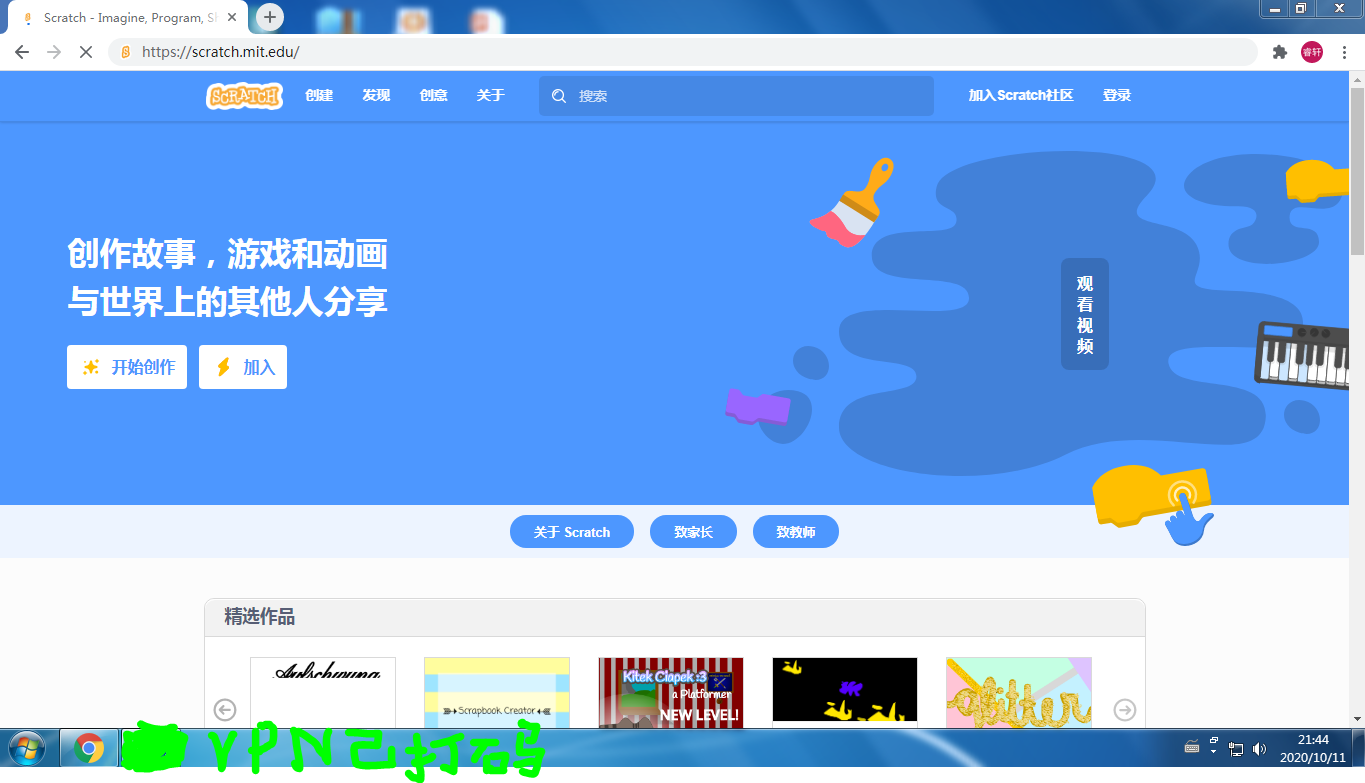Open the Kitek Clapek :3 project thumbnail
The width and height of the screenshot is (1365, 783).
click(x=671, y=692)
